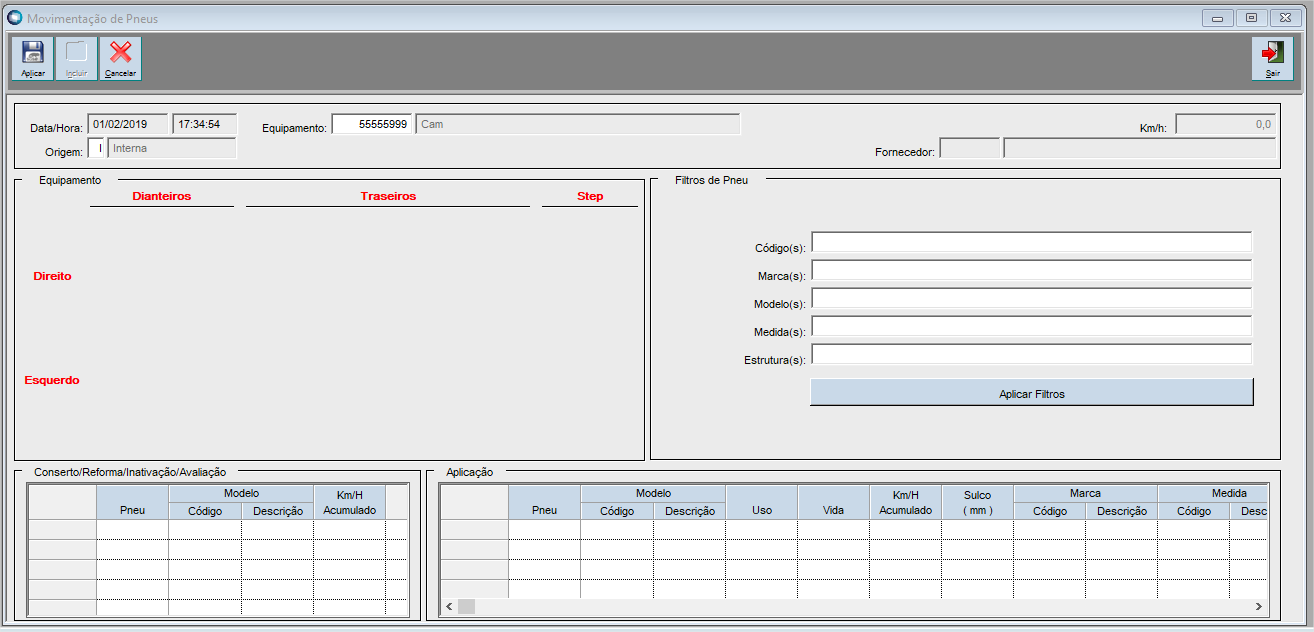1314x632 pixels.
Task: Click left arrow of Aplicação scrollbar
Action: pyautogui.click(x=449, y=606)
